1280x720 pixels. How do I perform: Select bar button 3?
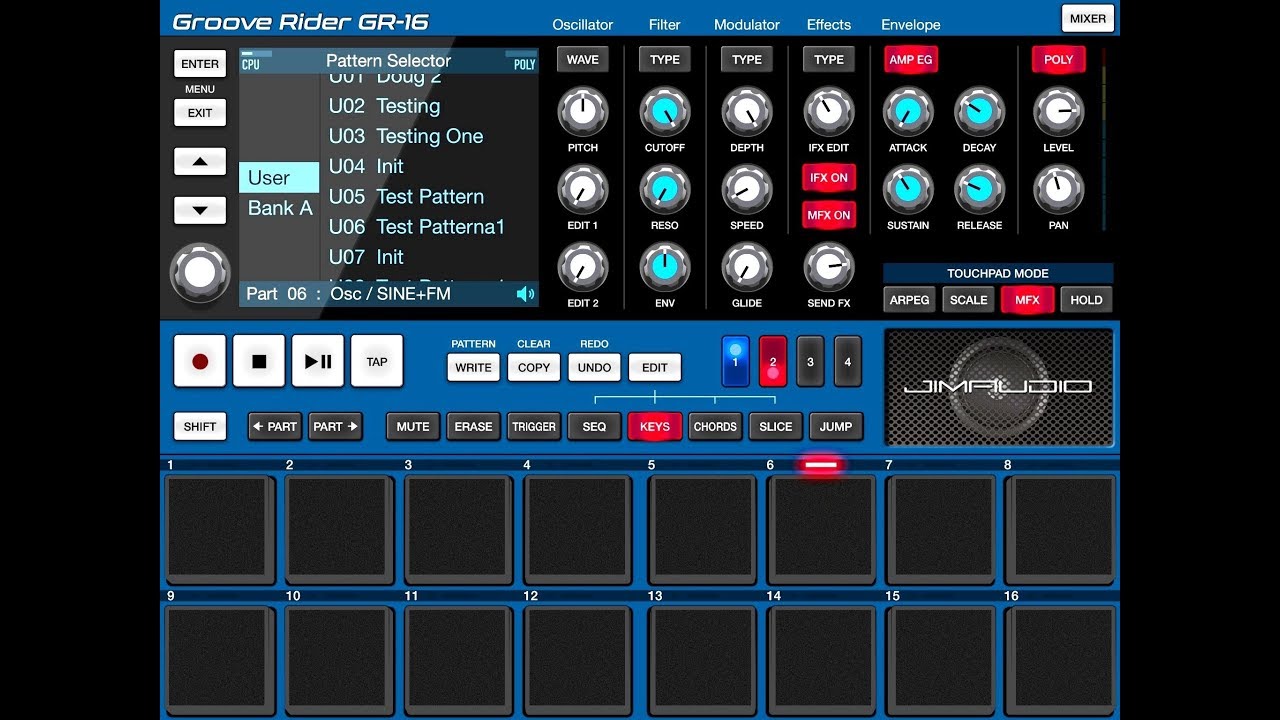click(810, 361)
